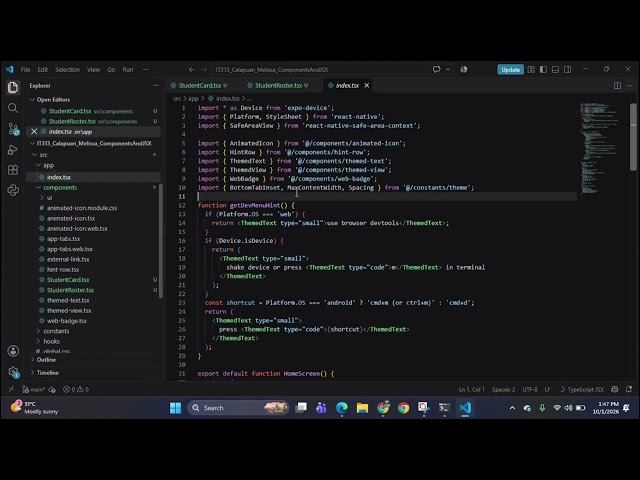Viewport: 640px width, 480px height.
Task: Expand the Outline section
Action: coord(46,360)
